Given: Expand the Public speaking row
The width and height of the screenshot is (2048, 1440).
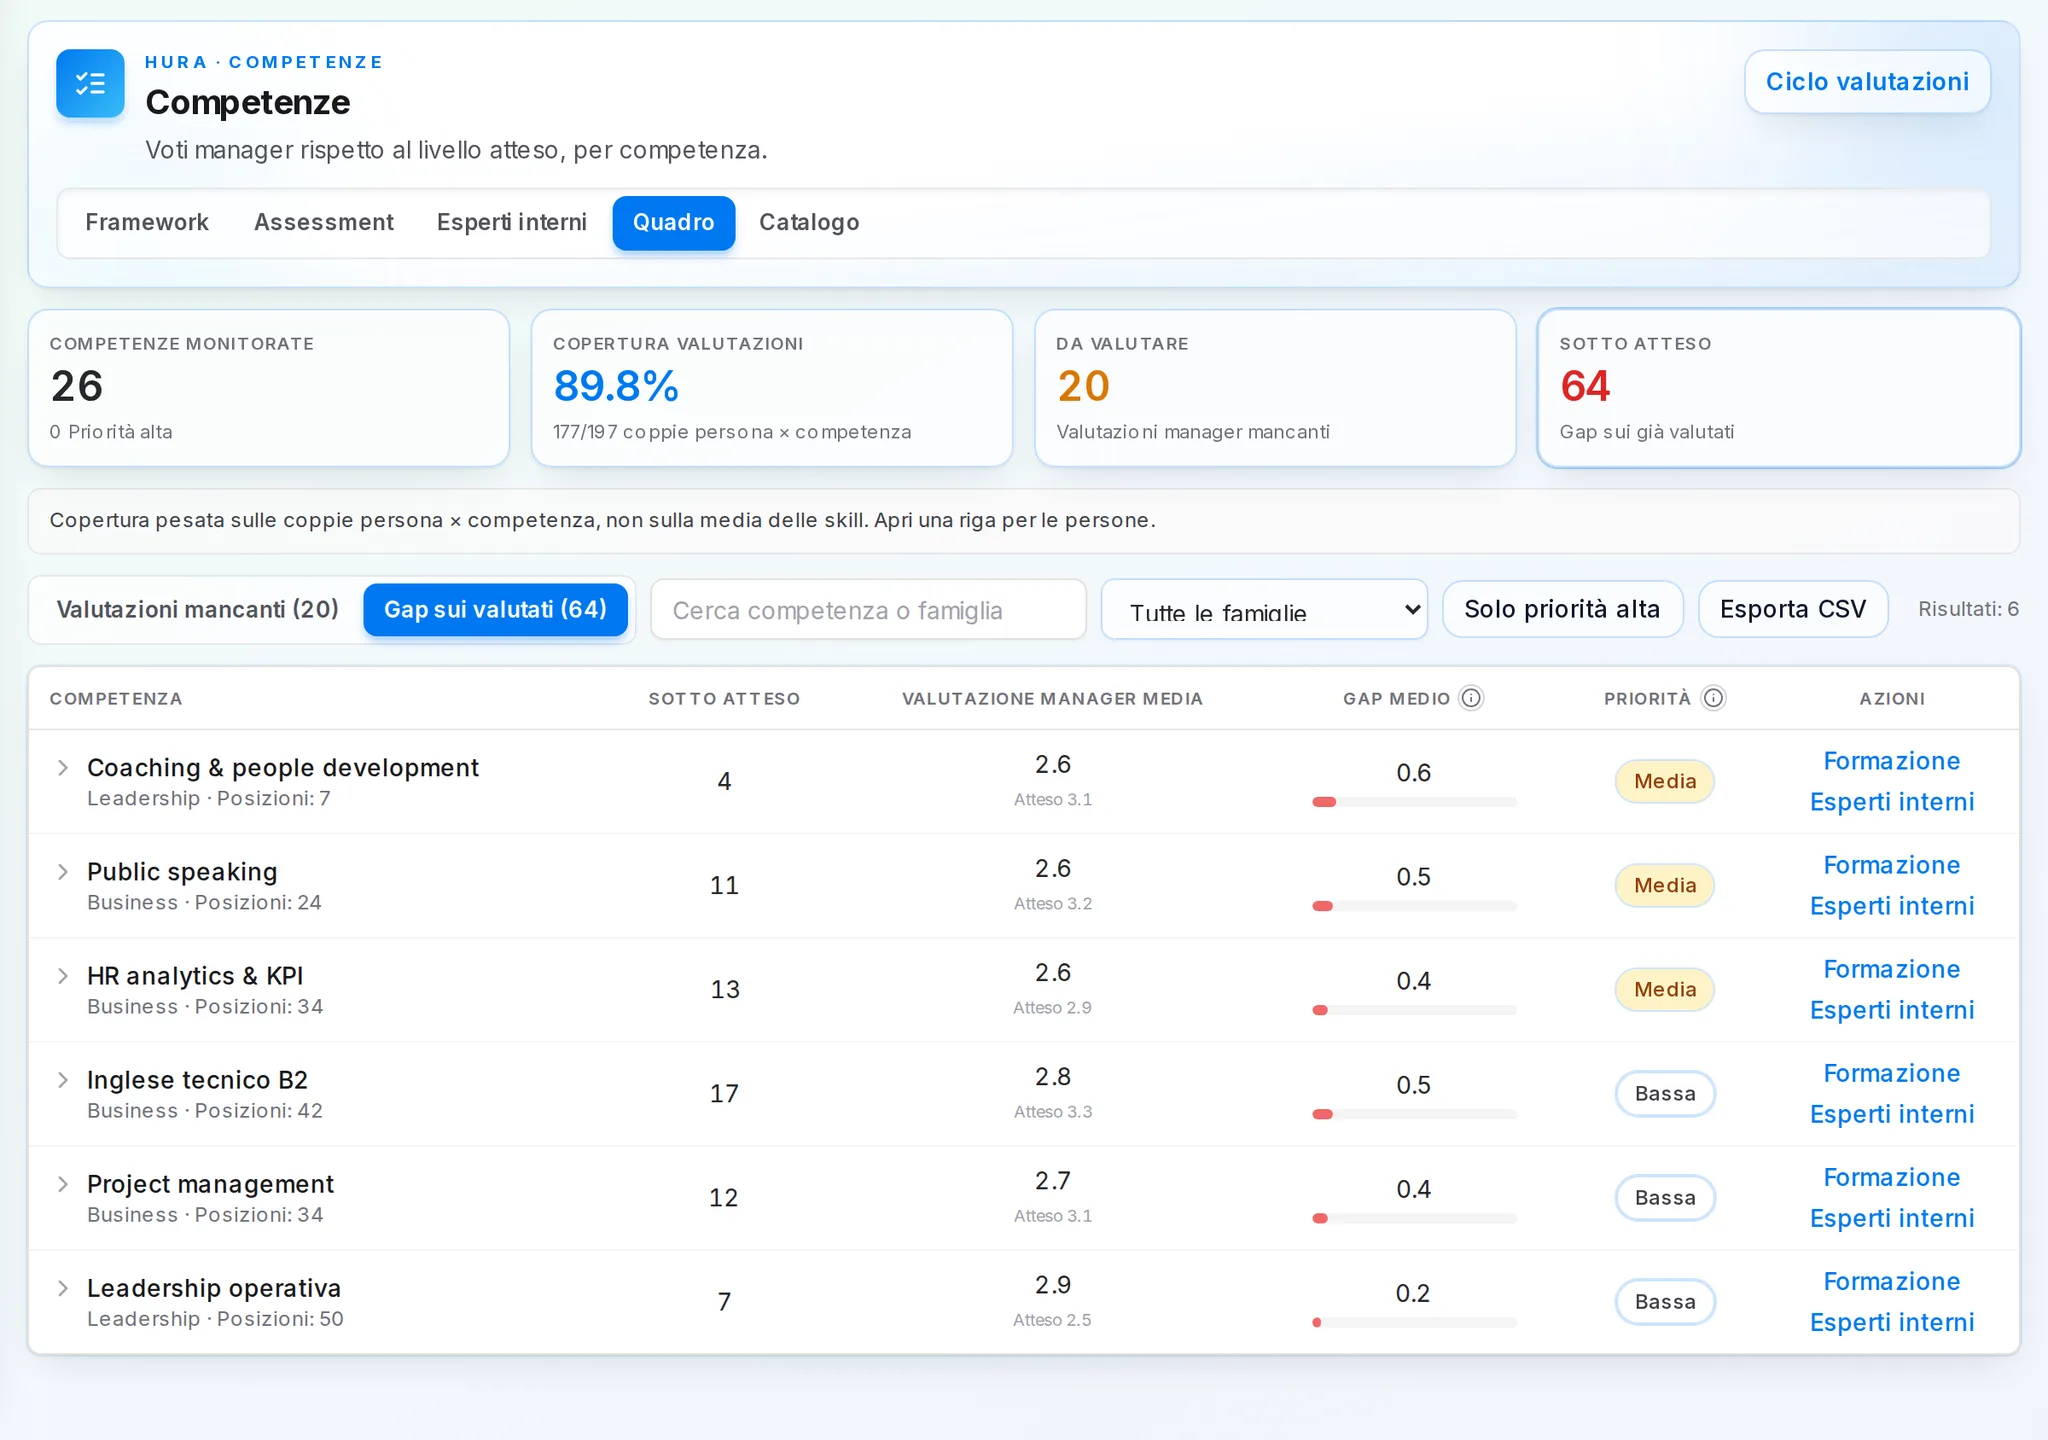Looking at the screenshot, I should (63, 872).
